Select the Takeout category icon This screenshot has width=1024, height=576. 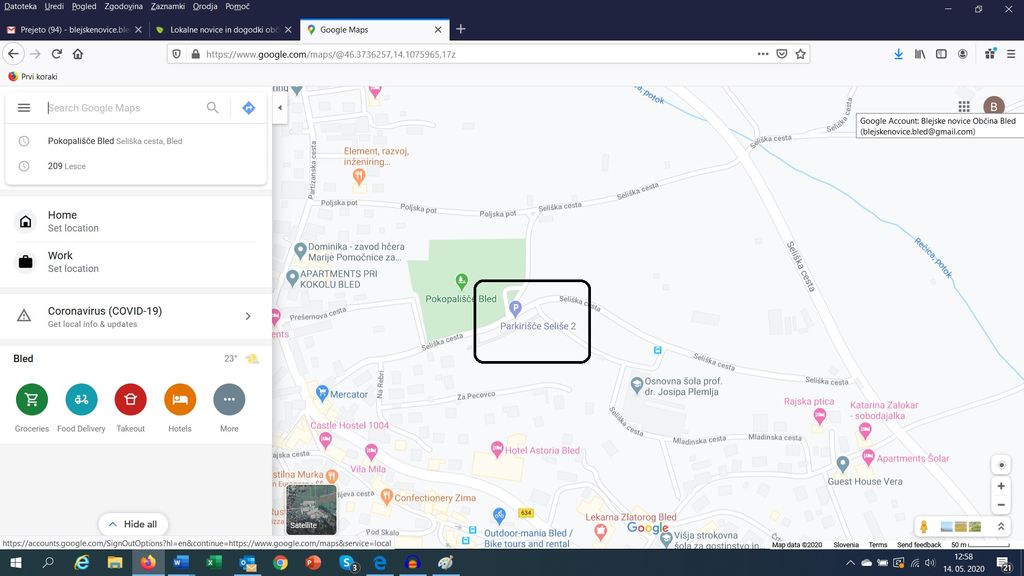point(131,400)
